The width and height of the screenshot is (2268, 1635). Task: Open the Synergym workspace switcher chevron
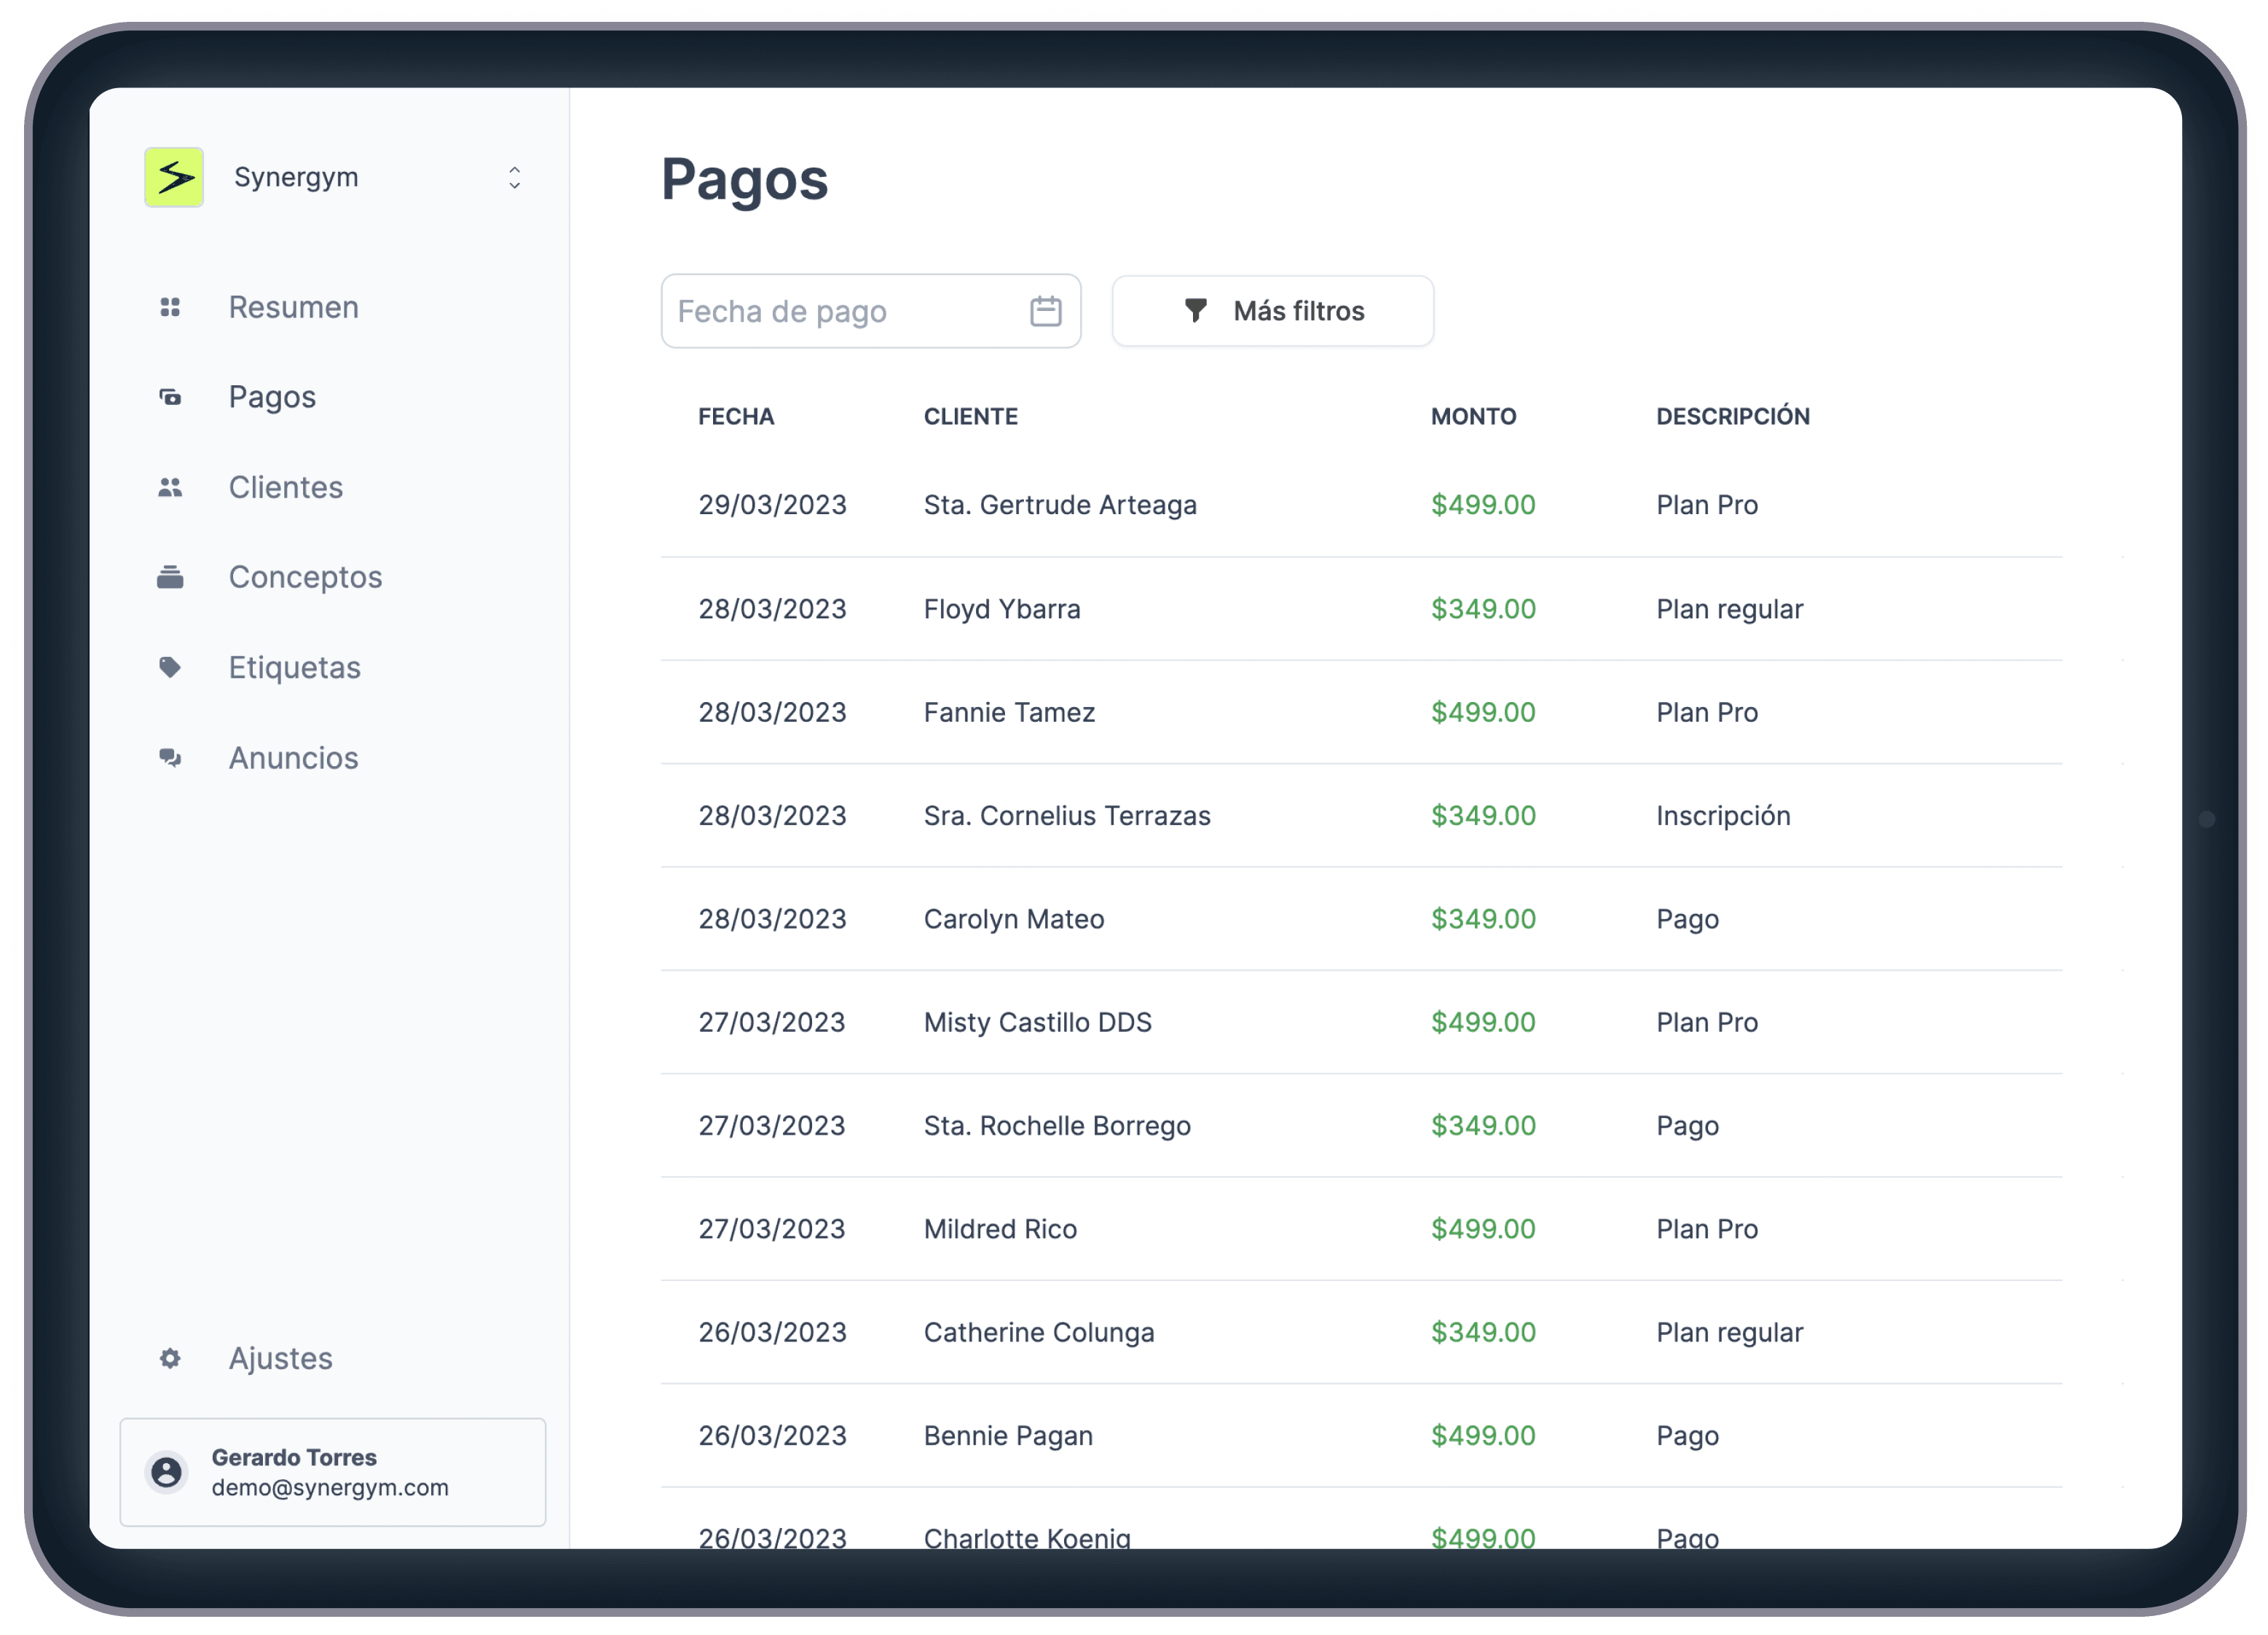(x=514, y=177)
